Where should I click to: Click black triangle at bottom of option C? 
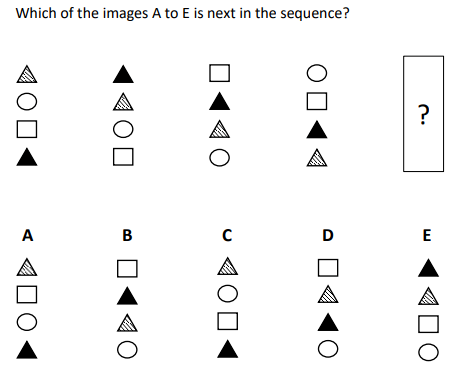[x=227, y=349]
